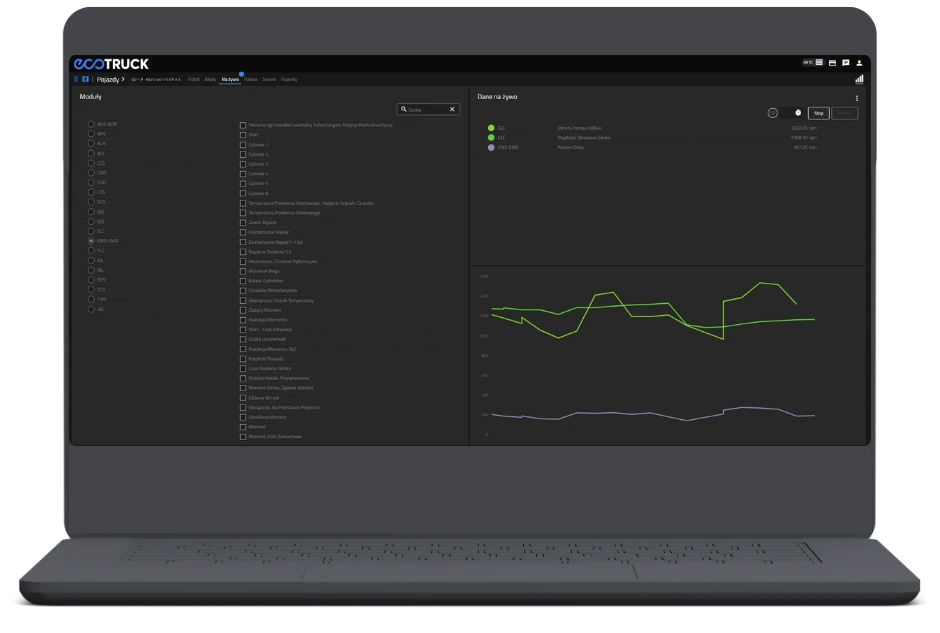Switch to the Paliwo tab

pyautogui.click(x=251, y=78)
